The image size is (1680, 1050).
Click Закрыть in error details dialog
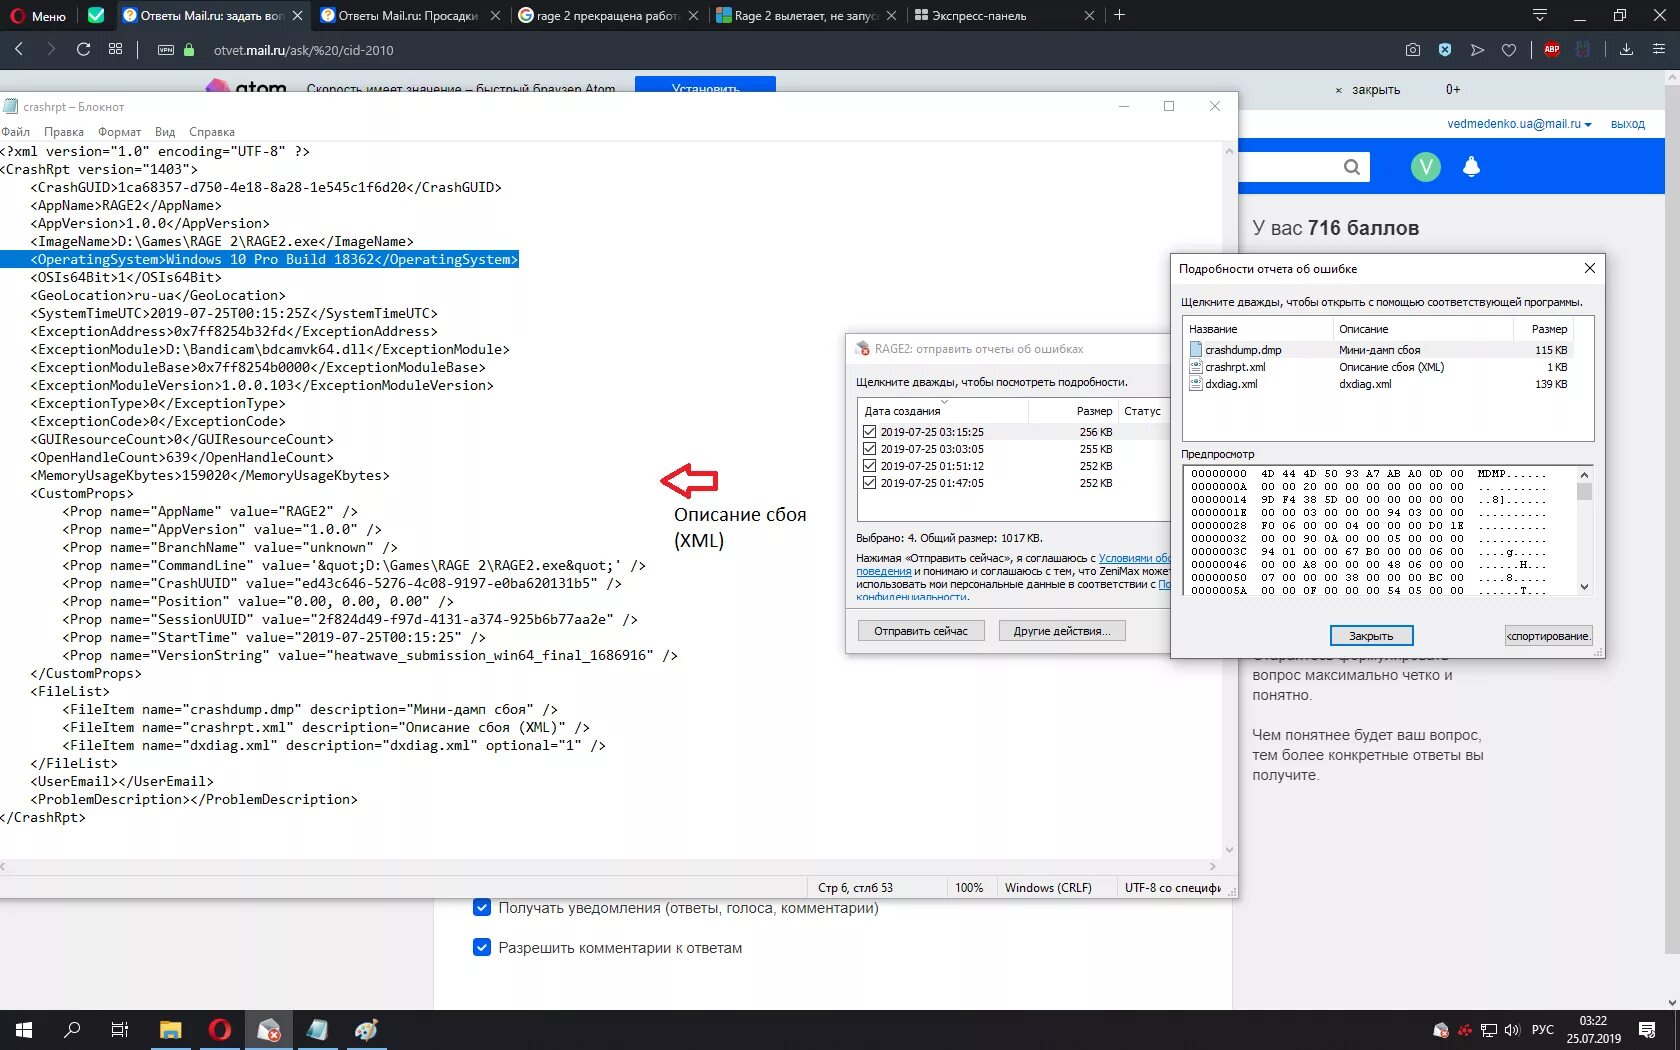(x=1371, y=636)
